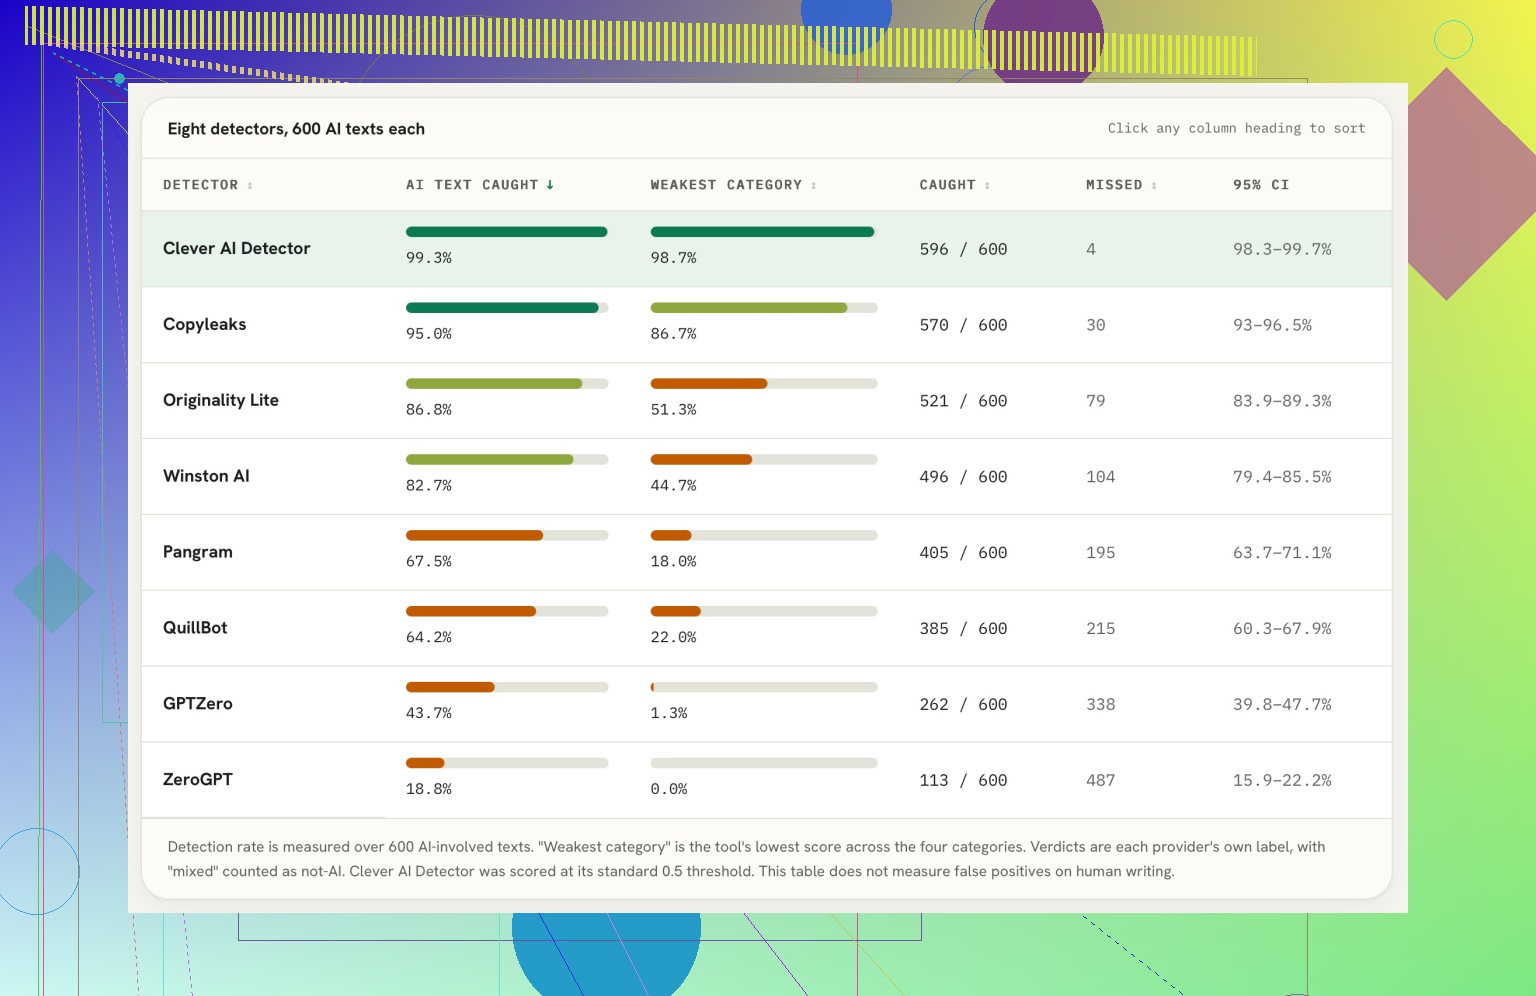Screen dimensions: 1536x996
Task: Click Originality Lite's 51.3% weakest category bar
Action: click(x=764, y=384)
